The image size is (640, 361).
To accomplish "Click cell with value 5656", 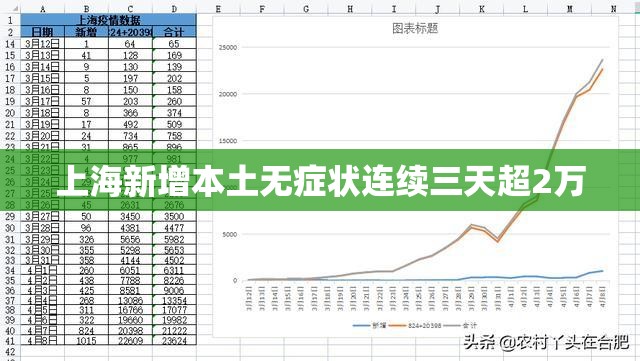I will [130, 239].
